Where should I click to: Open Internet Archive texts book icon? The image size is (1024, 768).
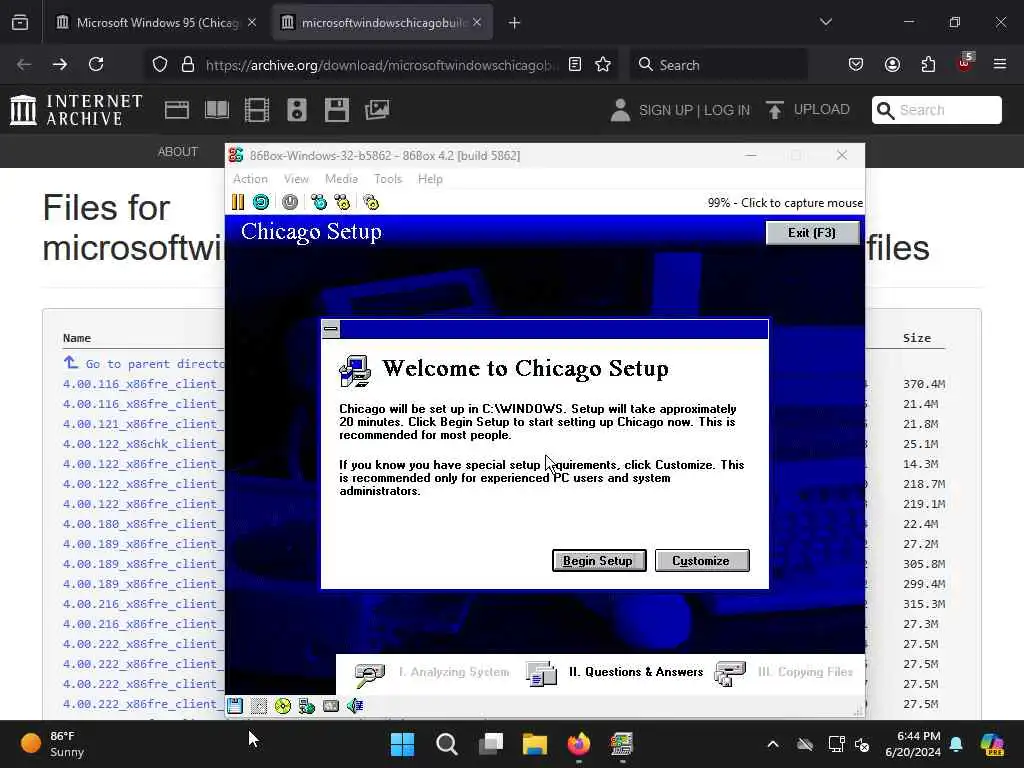[217, 110]
